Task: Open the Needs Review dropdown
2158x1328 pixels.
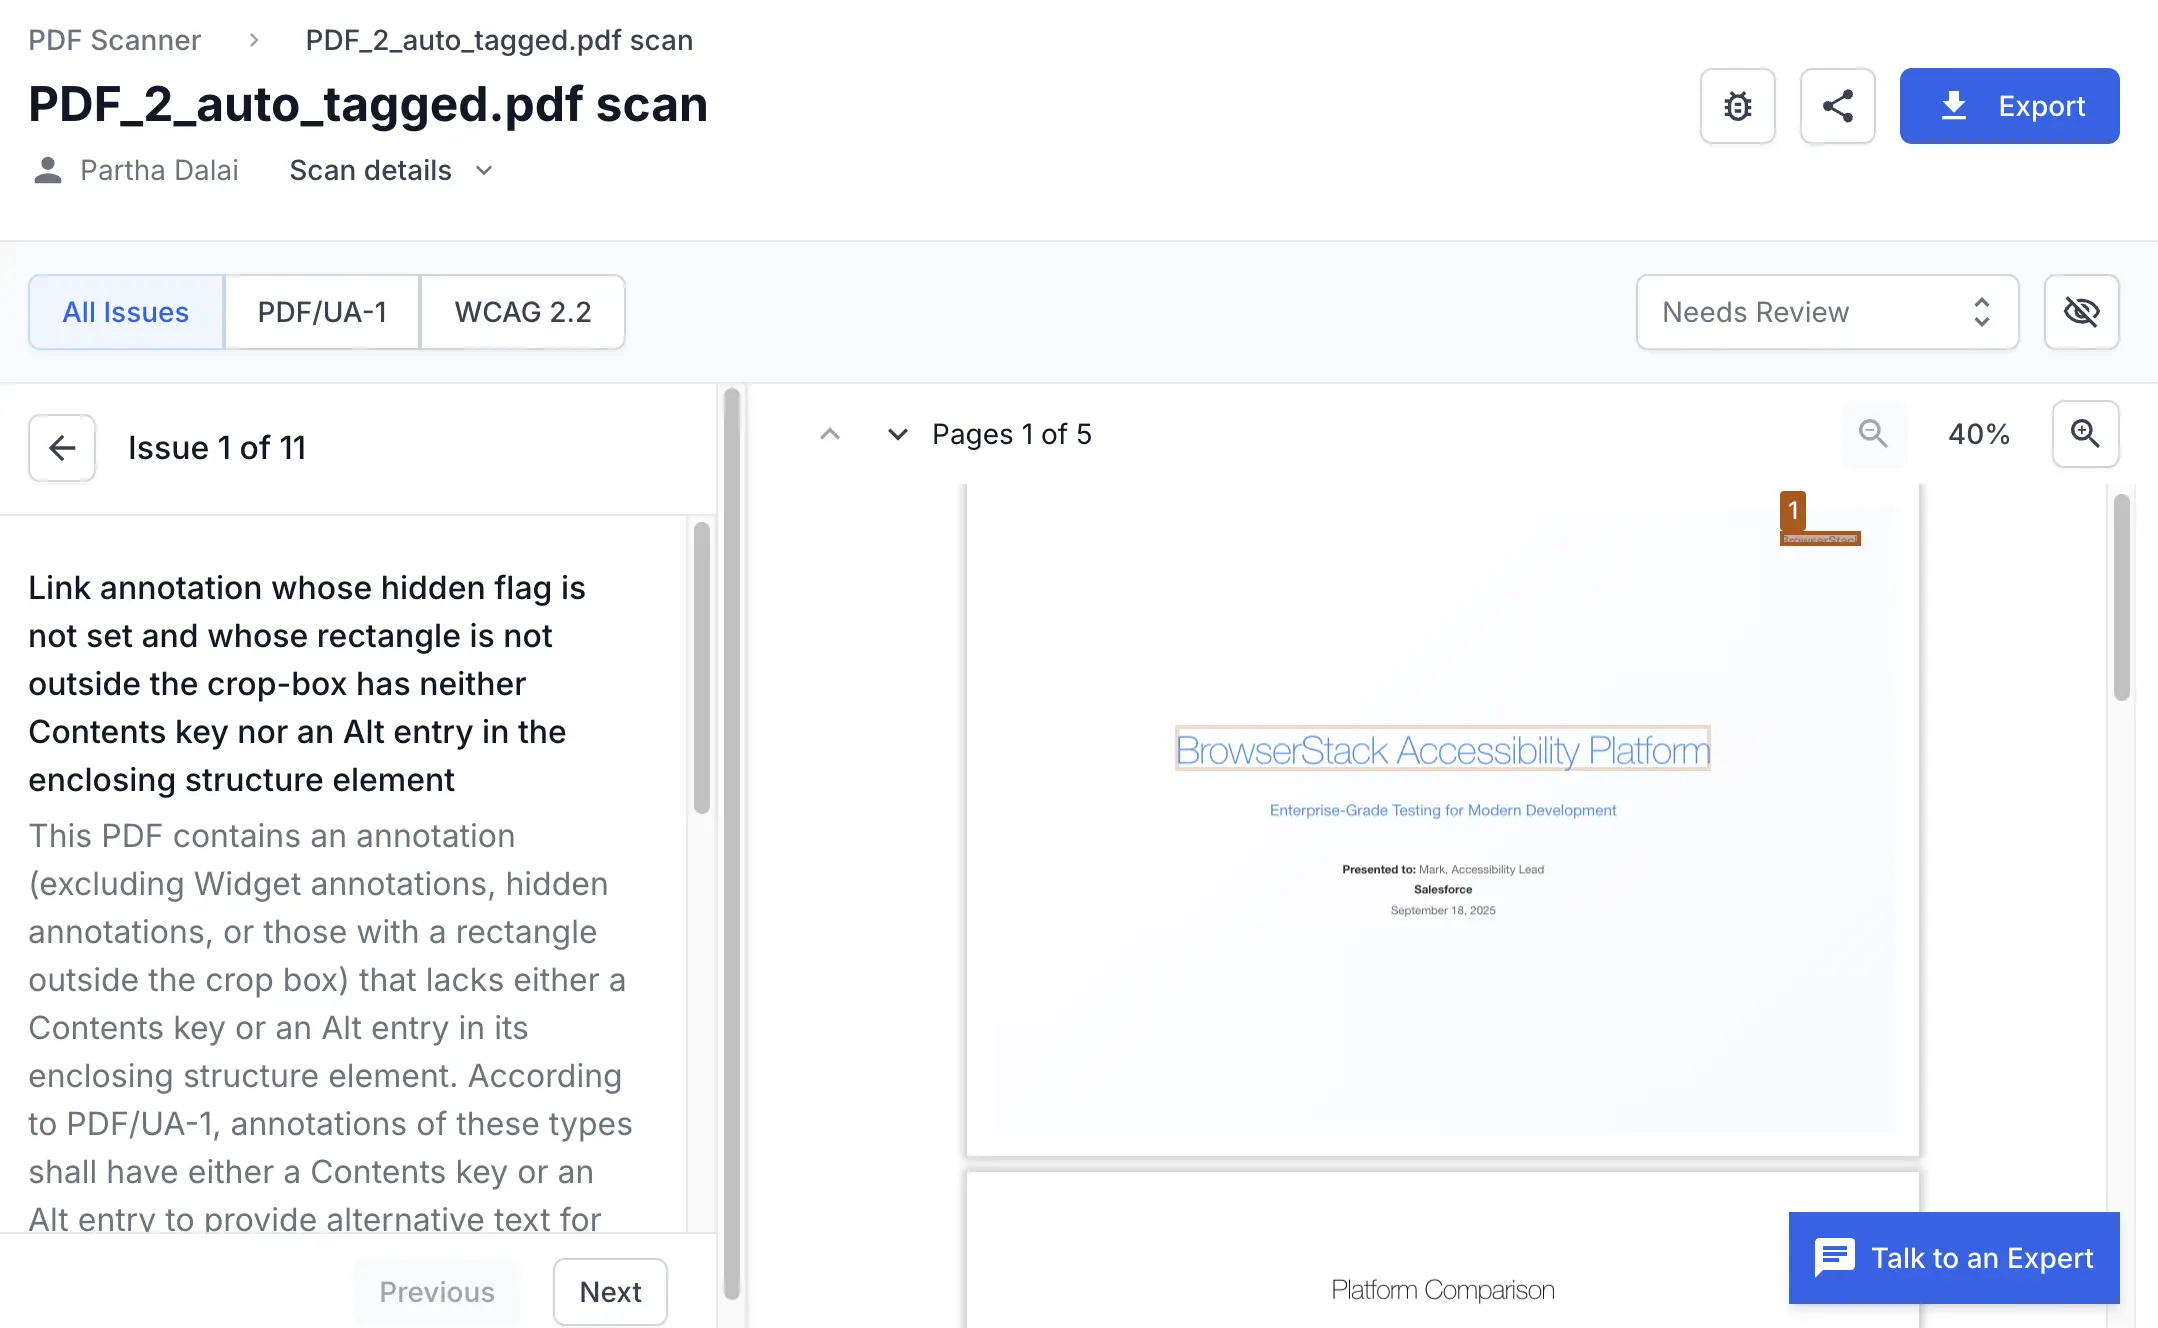Action: pos(1826,312)
